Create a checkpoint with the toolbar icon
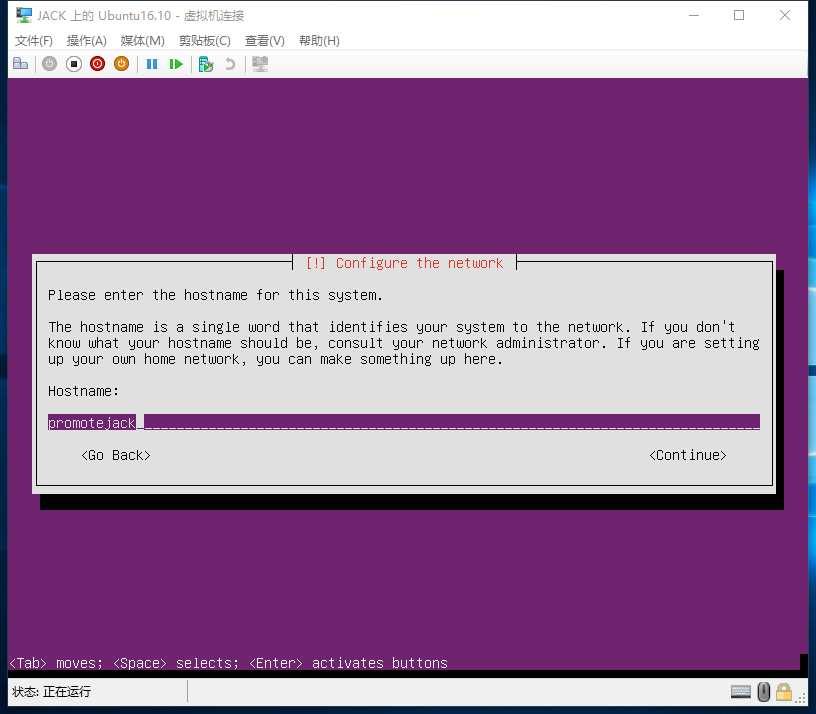This screenshot has width=816, height=714. (206, 64)
